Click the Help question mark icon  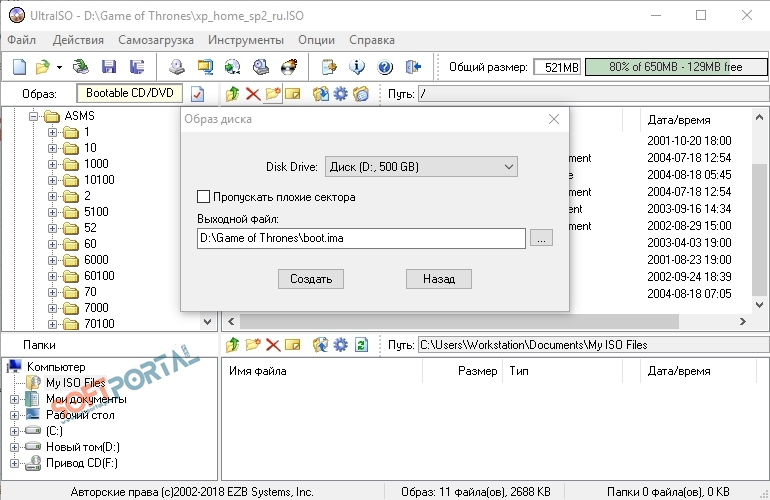[385, 67]
